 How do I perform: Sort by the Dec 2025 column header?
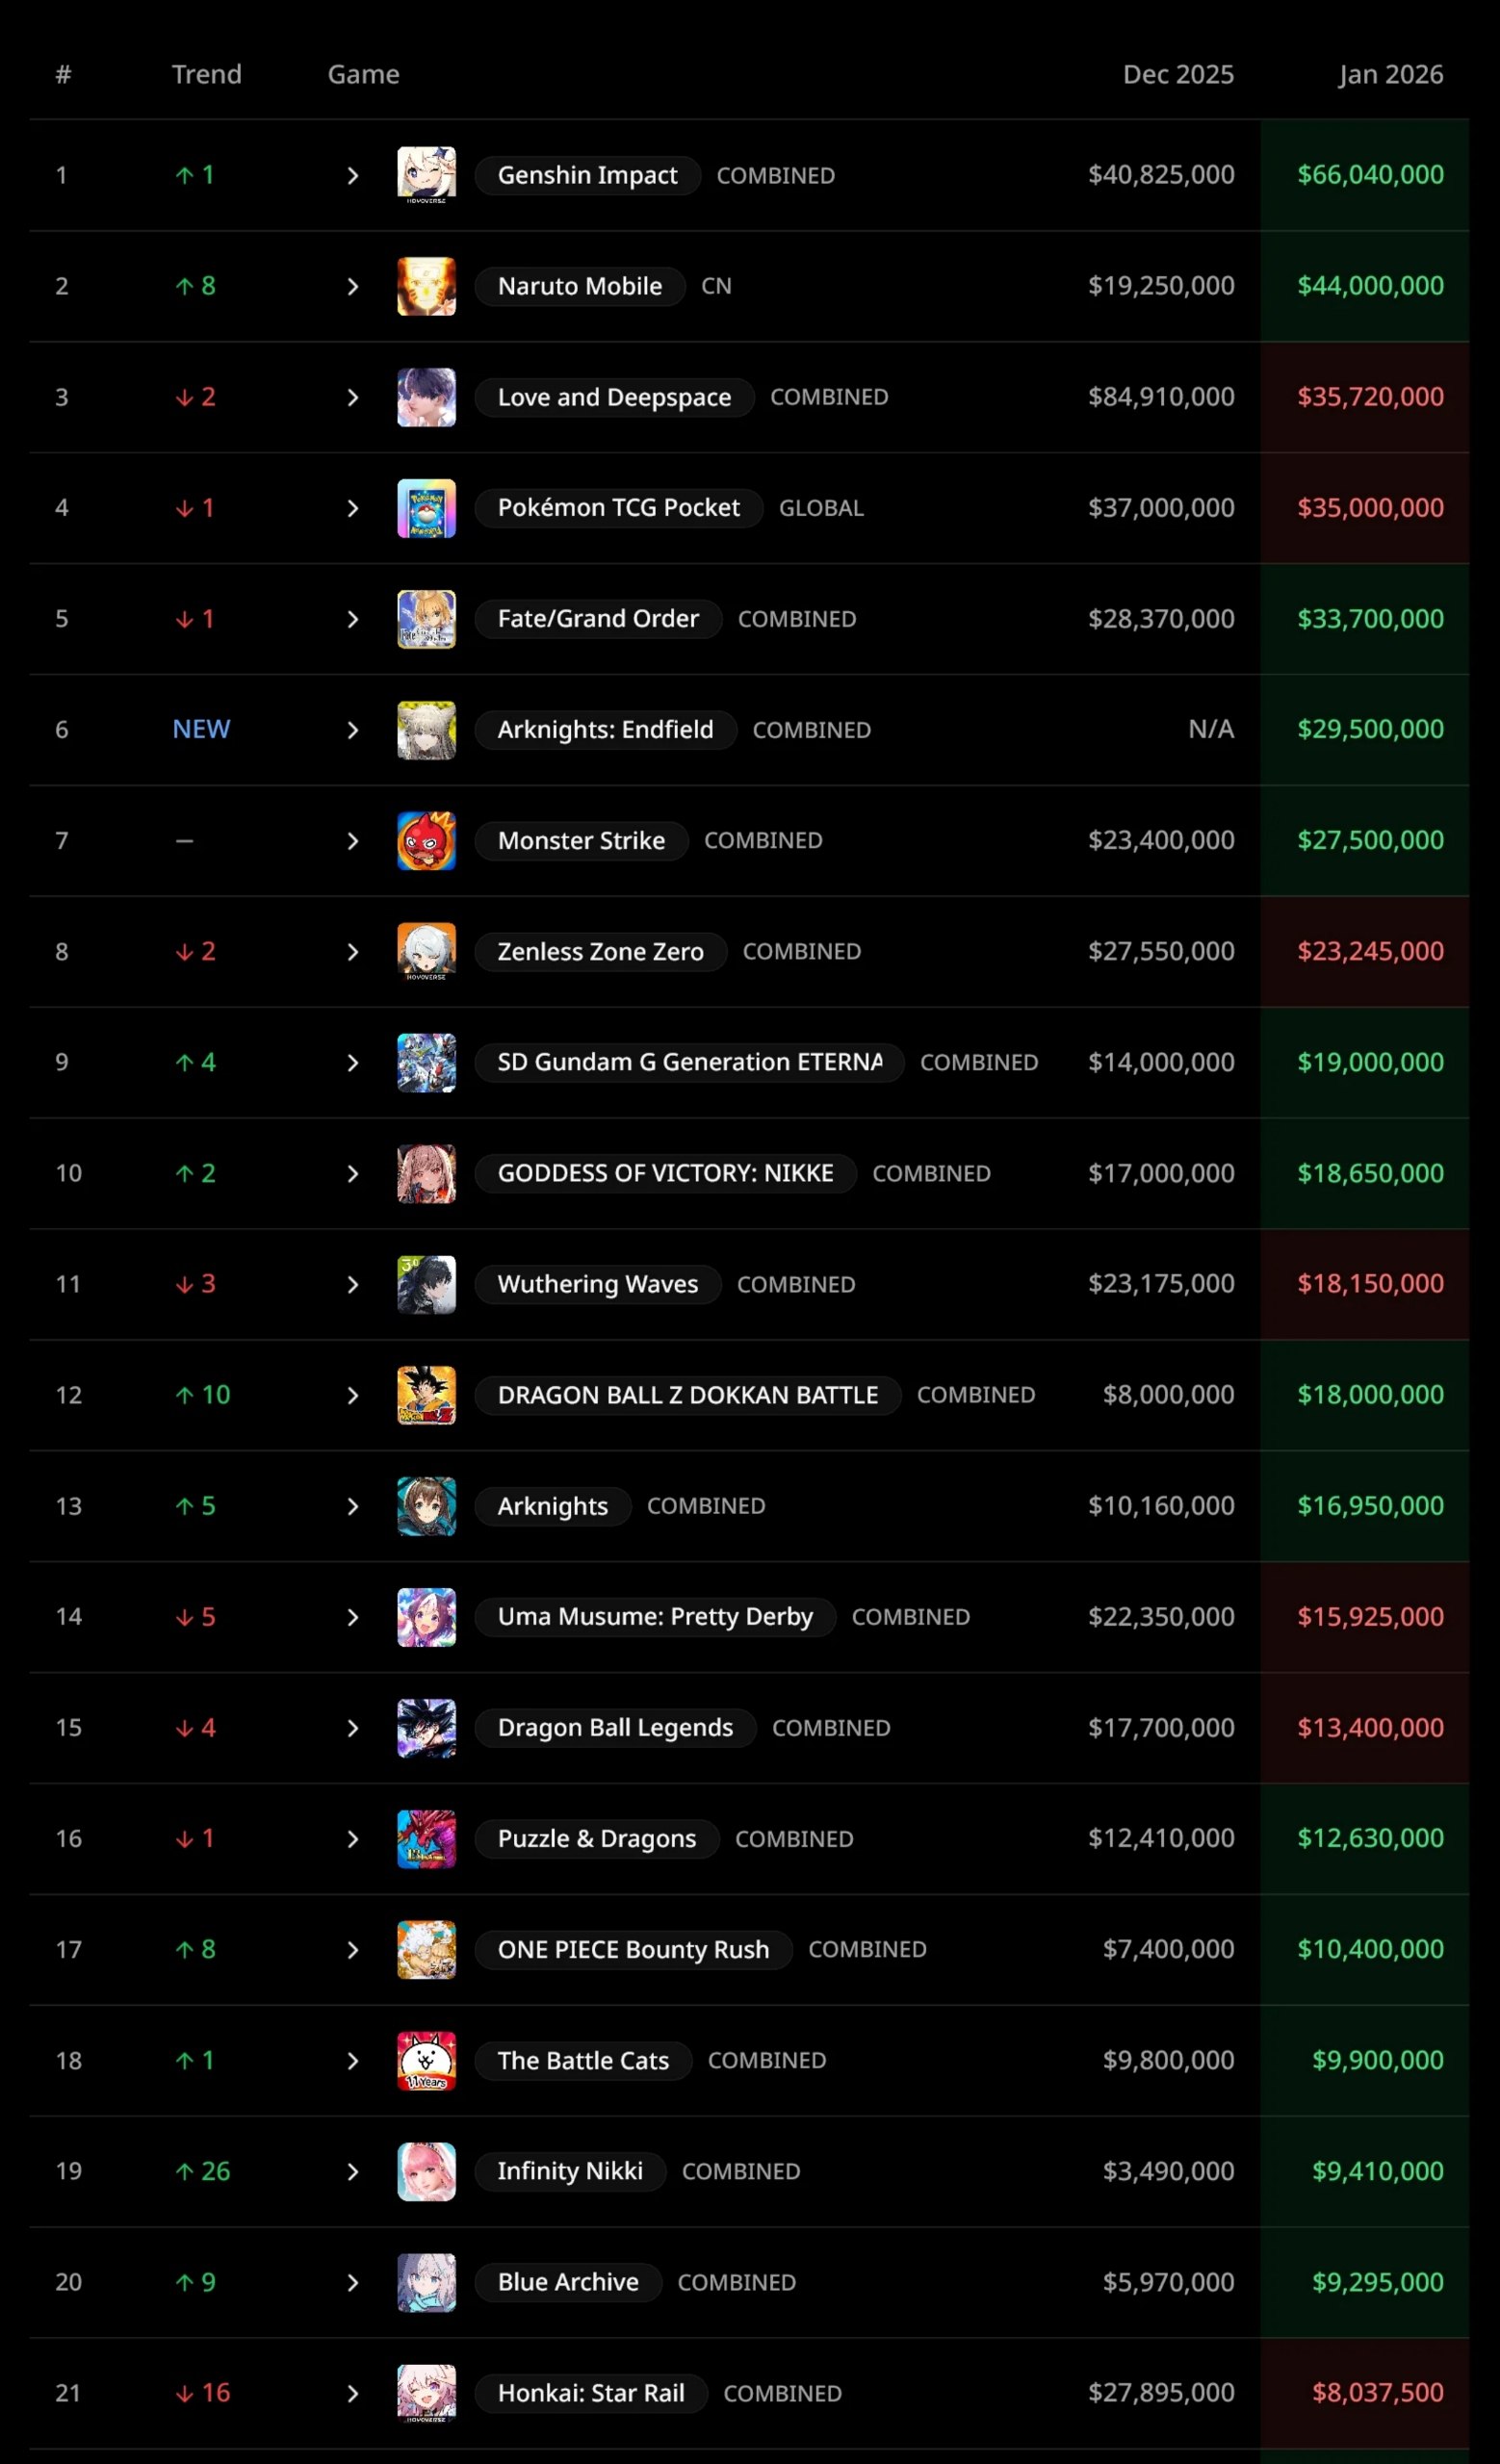[1177, 75]
